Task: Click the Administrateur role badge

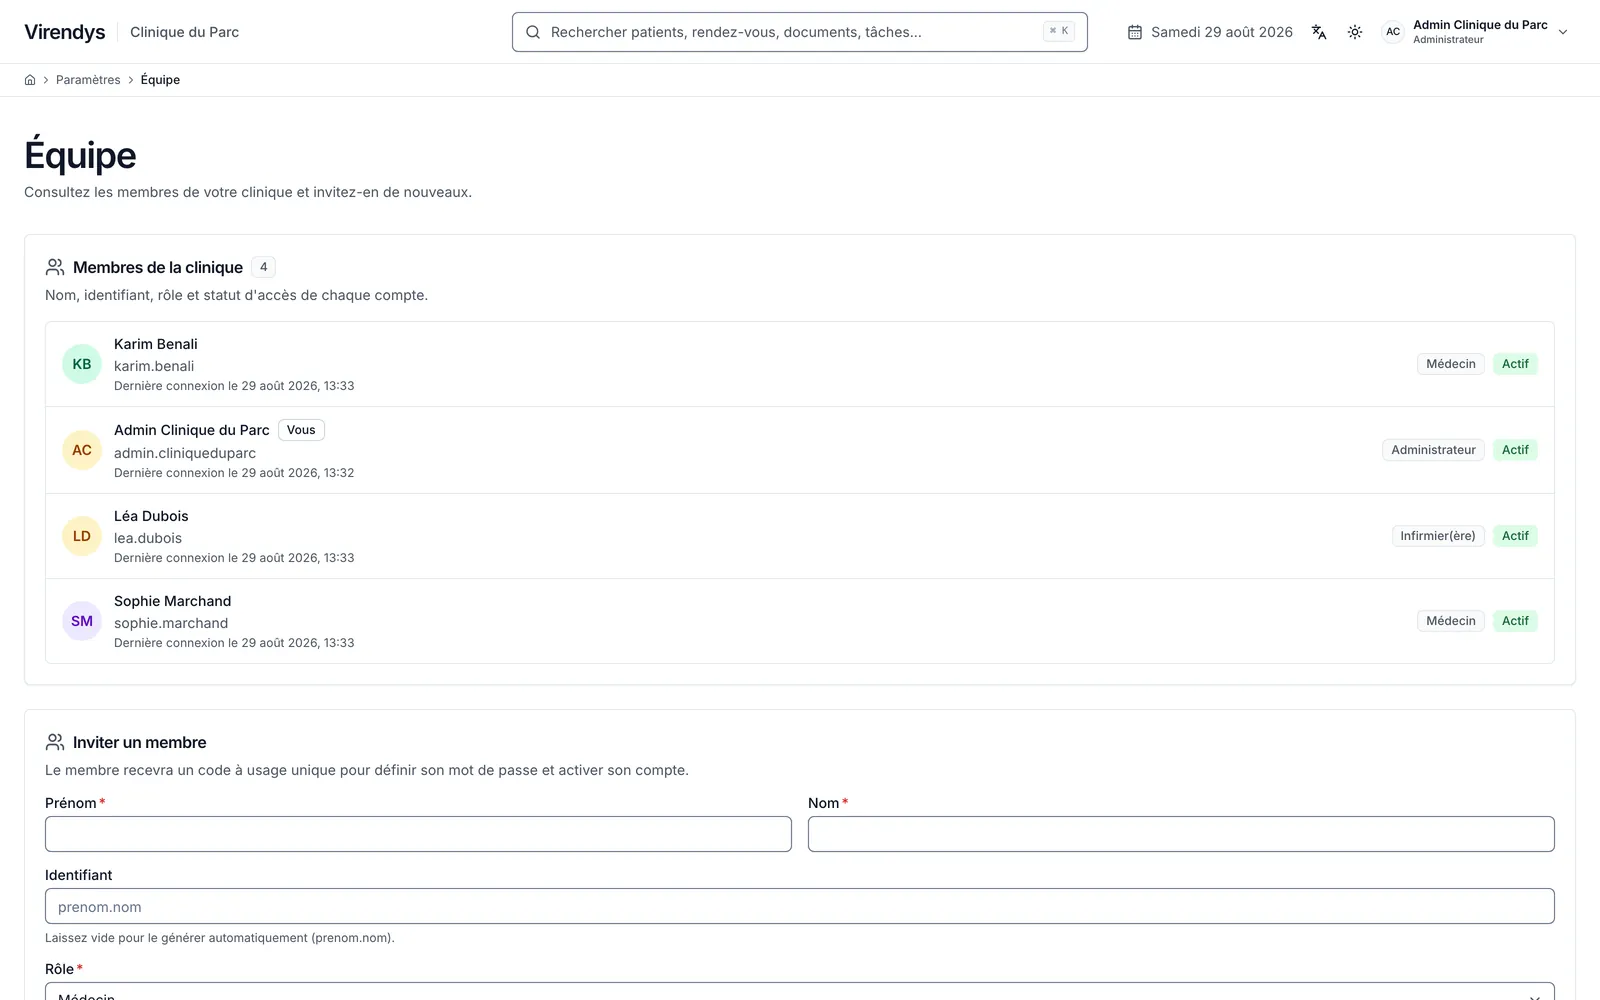Action: 1433,450
